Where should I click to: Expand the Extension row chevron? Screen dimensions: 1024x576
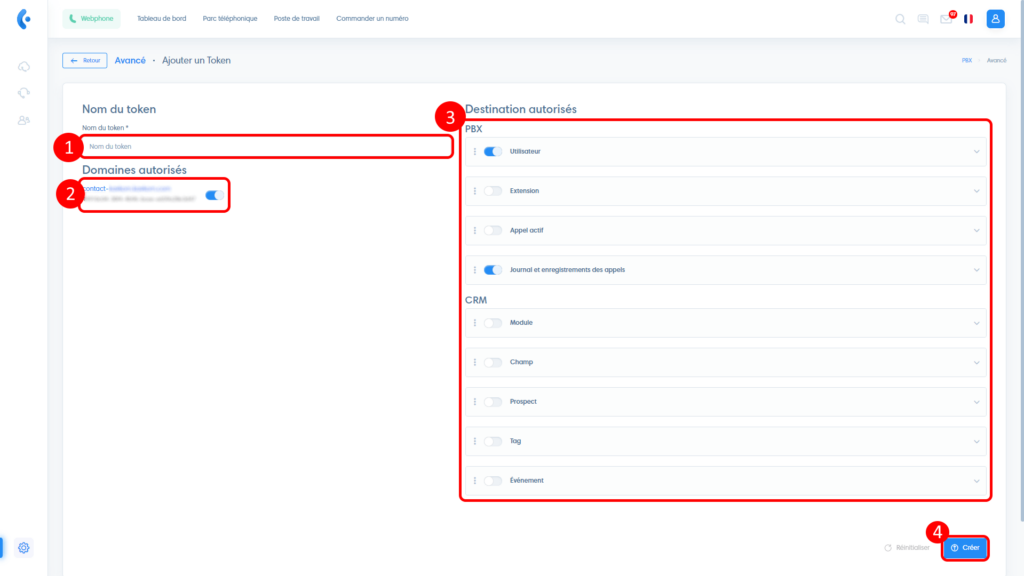pos(976,191)
